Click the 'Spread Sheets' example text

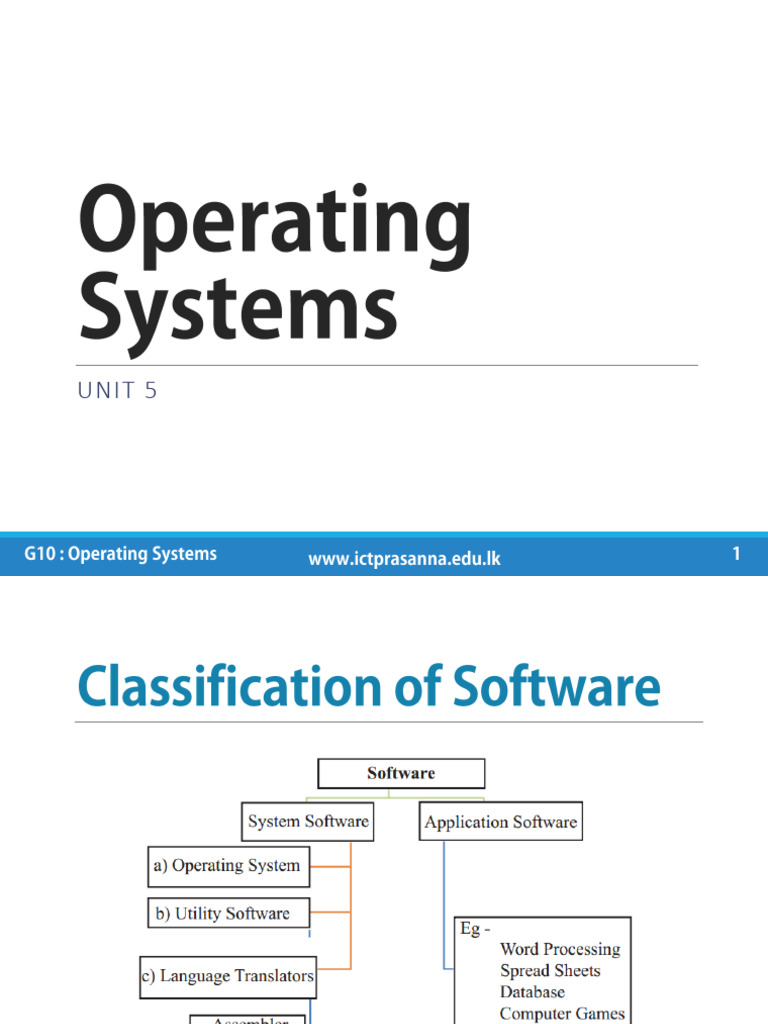[550, 970]
